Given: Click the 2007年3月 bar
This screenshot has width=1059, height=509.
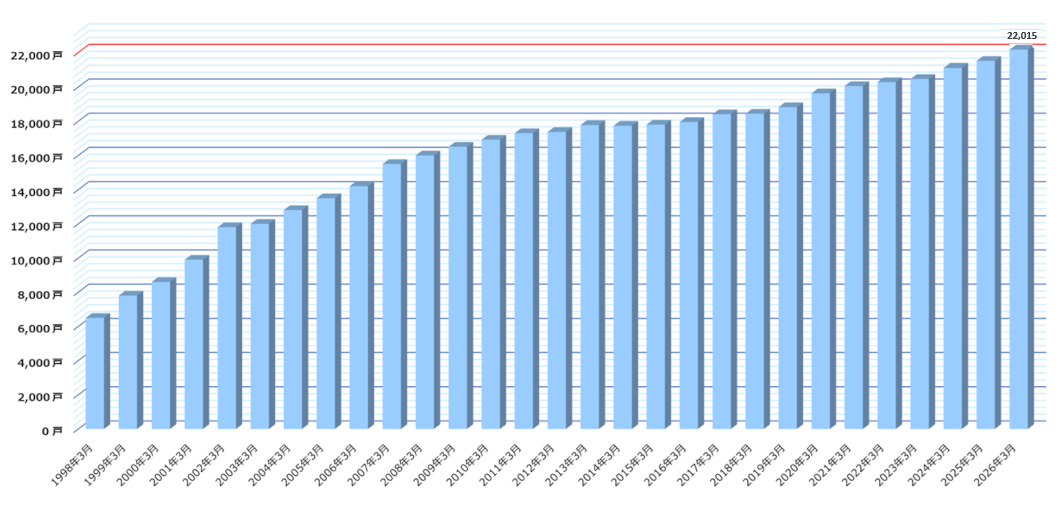Looking at the screenshot, I should coord(394,294).
